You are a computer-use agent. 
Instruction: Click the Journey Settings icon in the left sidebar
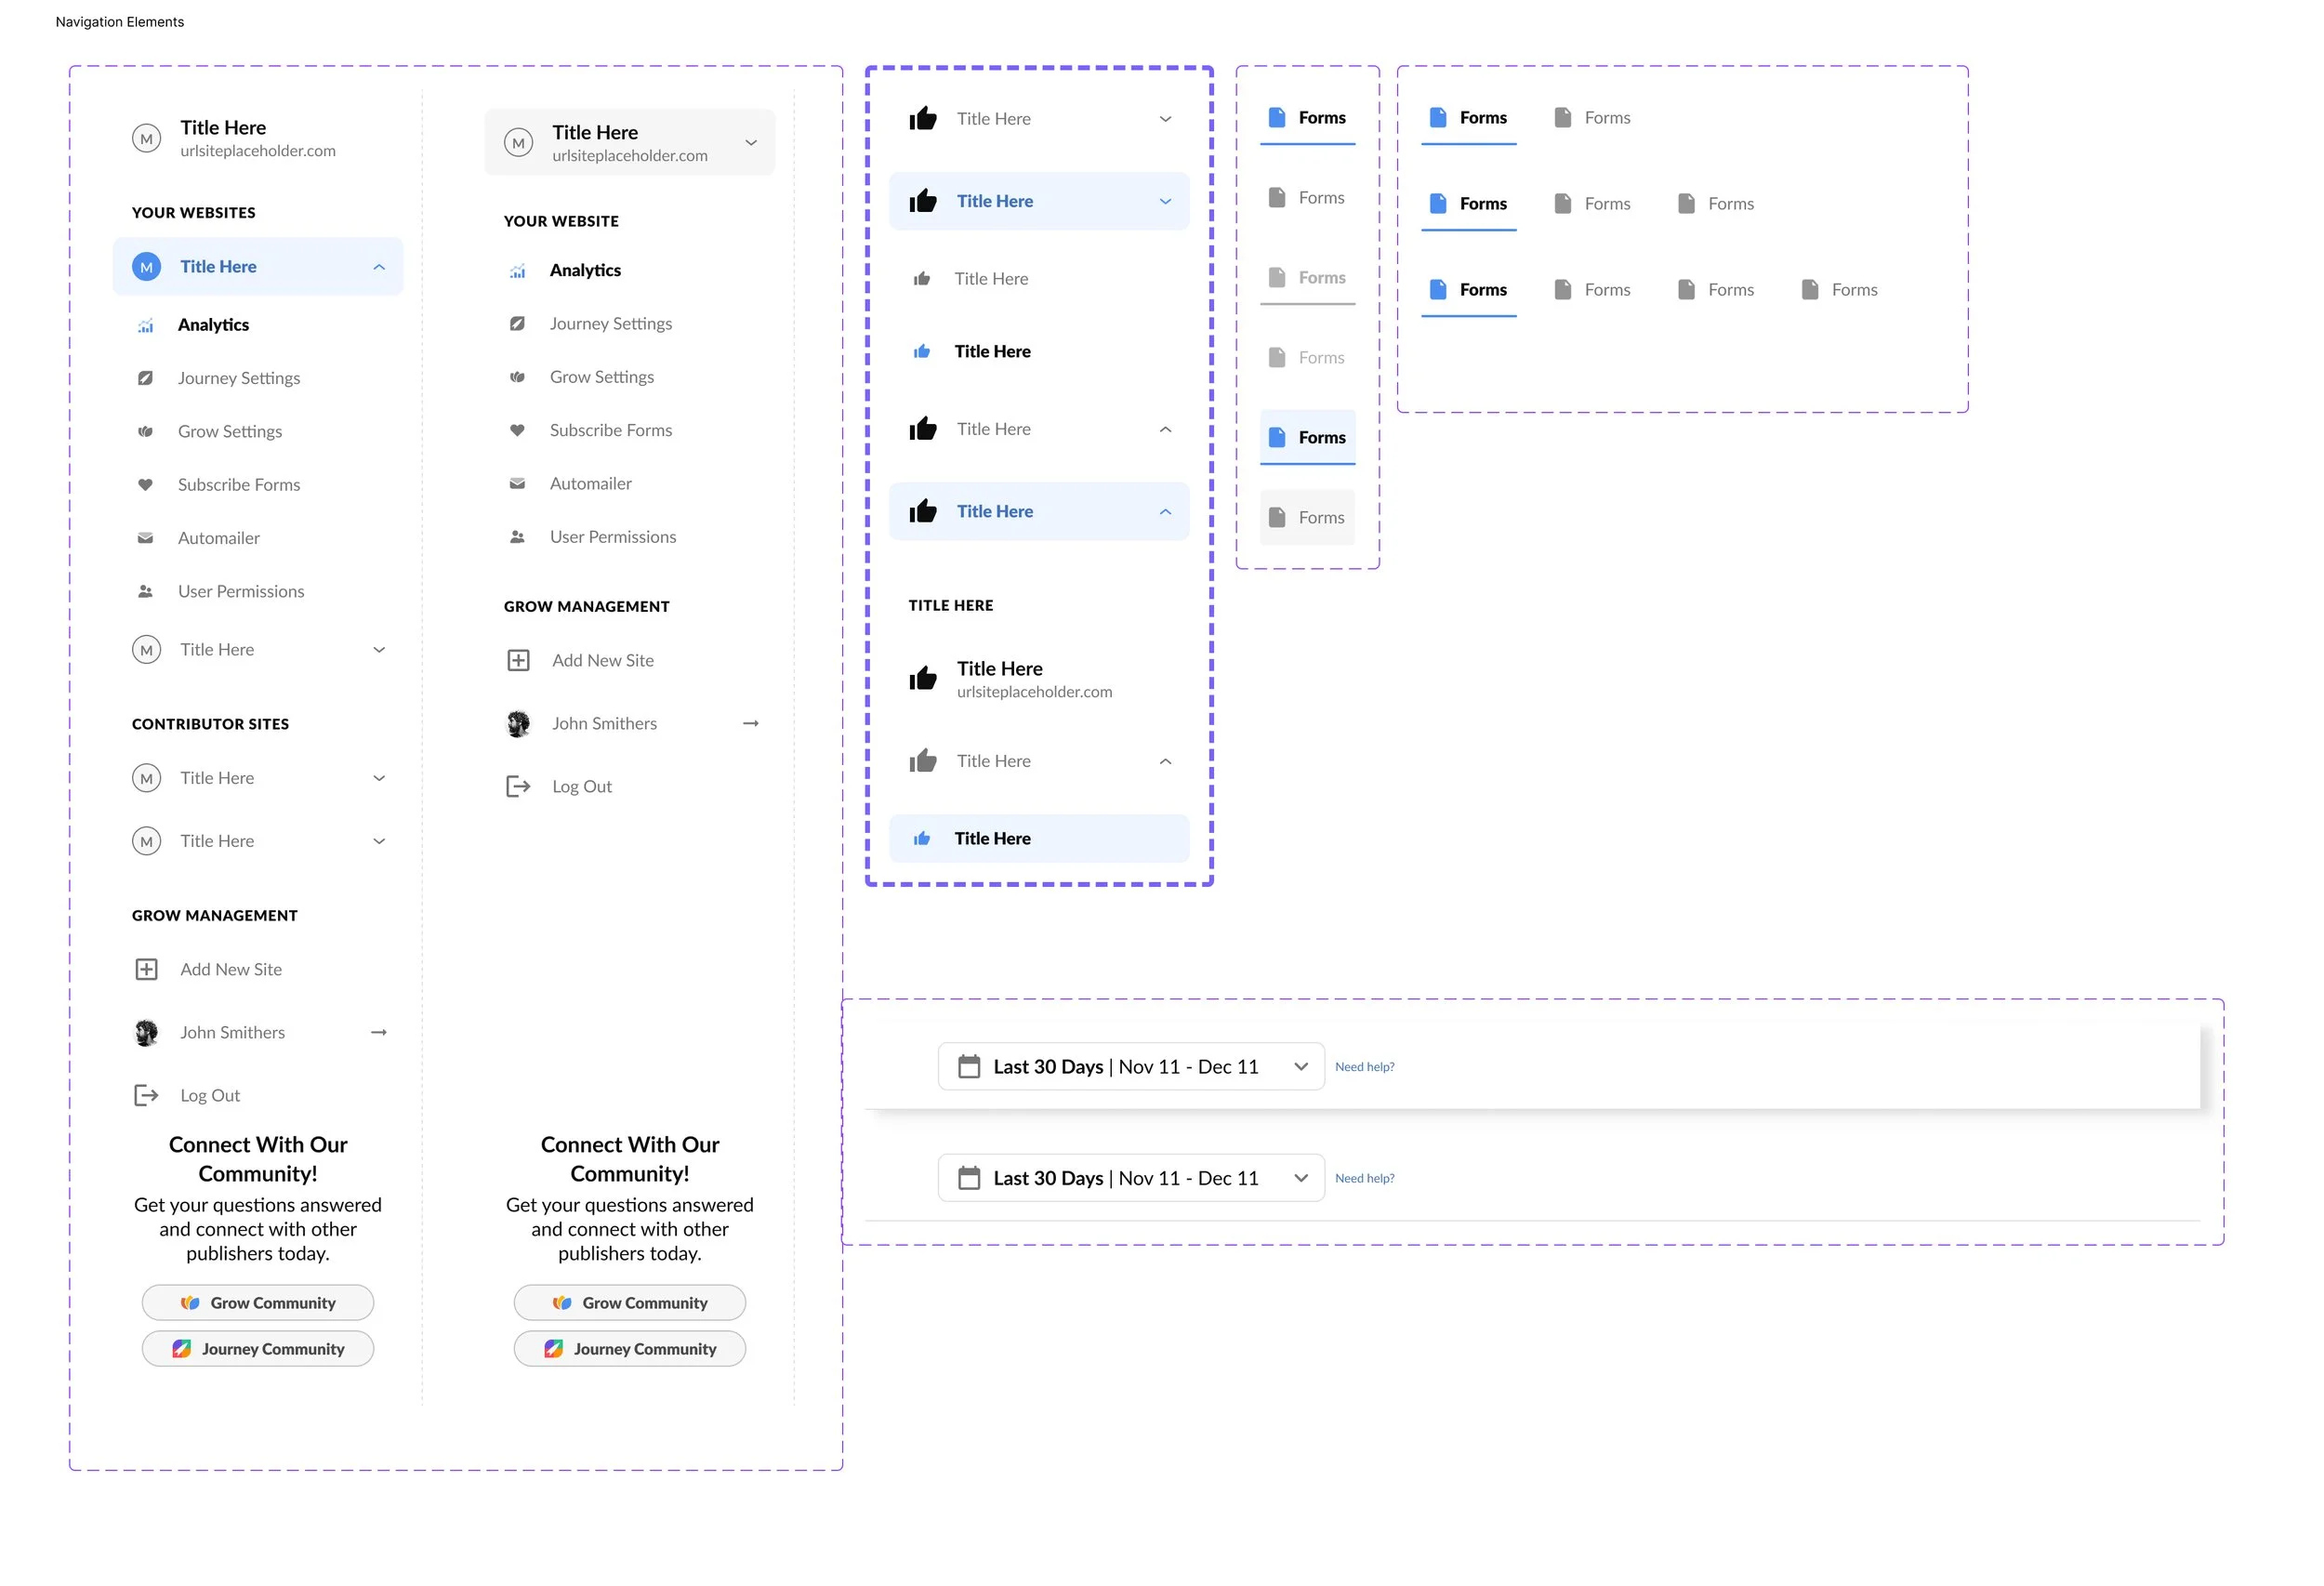(146, 379)
